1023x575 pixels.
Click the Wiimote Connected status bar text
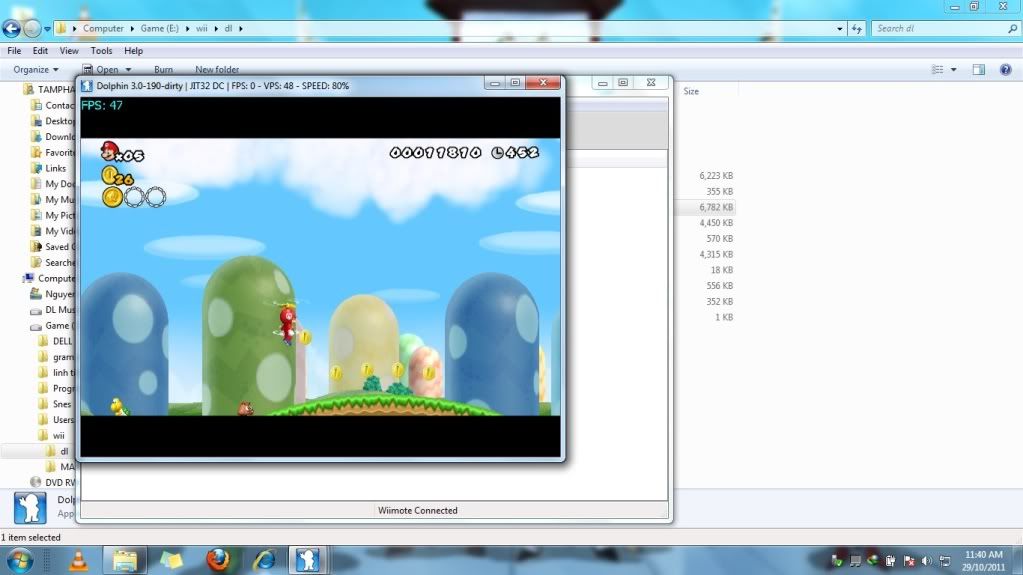click(418, 510)
